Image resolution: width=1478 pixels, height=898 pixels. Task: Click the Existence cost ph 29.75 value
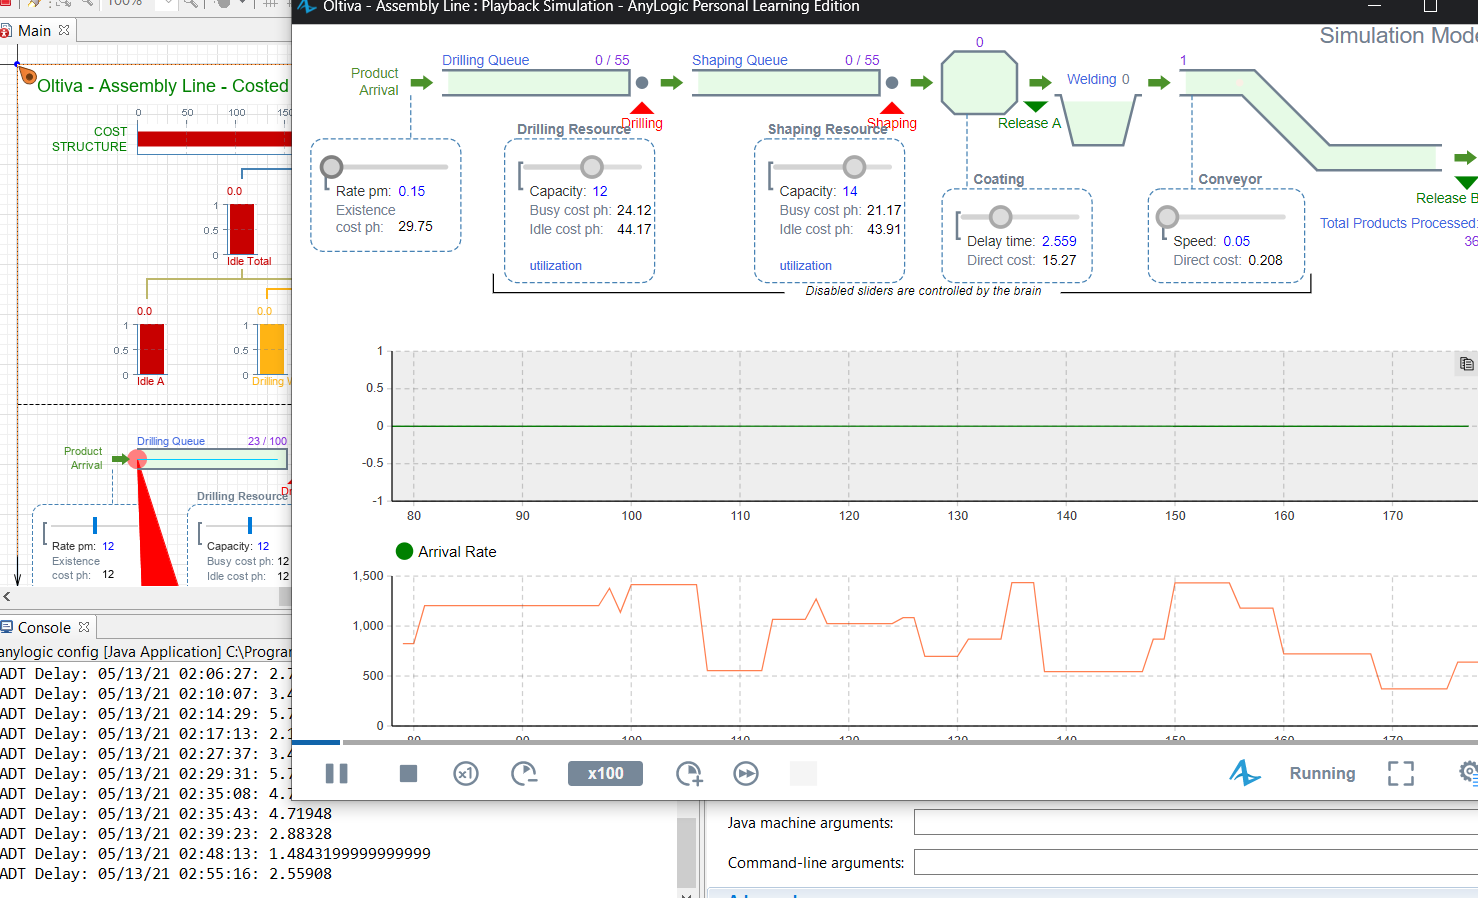pyautogui.click(x=415, y=226)
